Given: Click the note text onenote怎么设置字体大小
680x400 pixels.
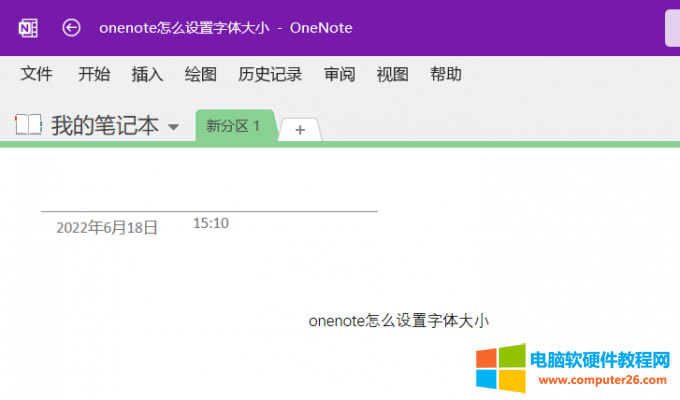Looking at the screenshot, I should (x=398, y=321).
